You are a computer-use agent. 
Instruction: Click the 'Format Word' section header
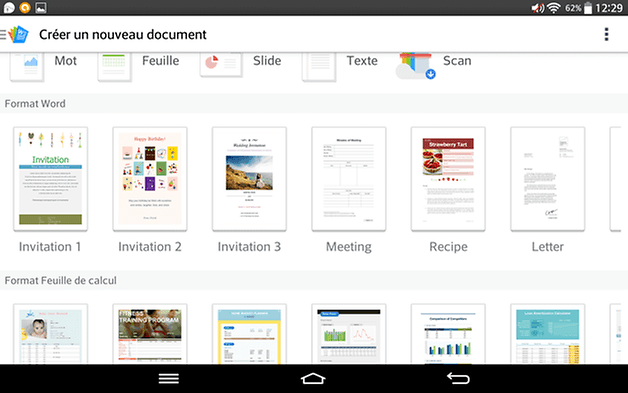[x=35, y=104]
